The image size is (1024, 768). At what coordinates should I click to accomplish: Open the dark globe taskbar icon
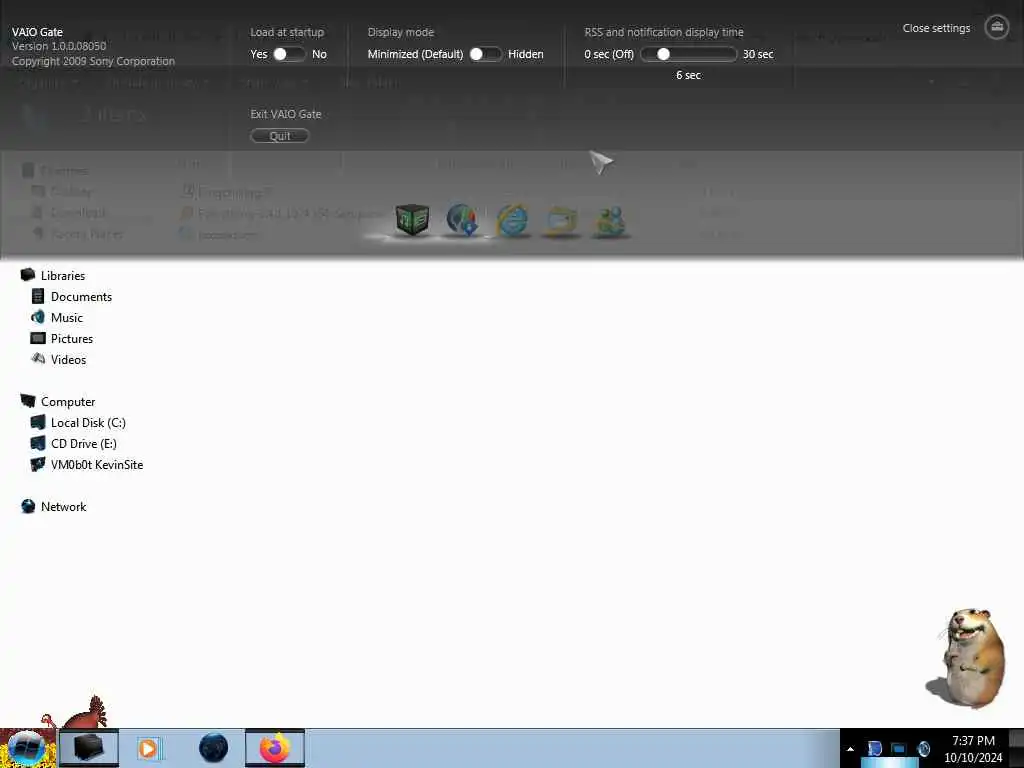214,748
